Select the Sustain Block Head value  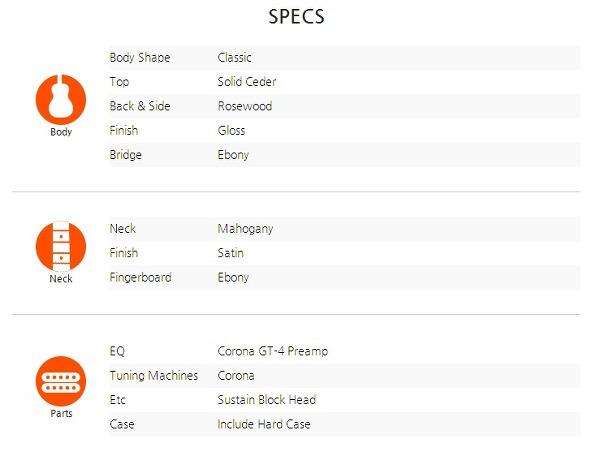click(x=267, y=400)
